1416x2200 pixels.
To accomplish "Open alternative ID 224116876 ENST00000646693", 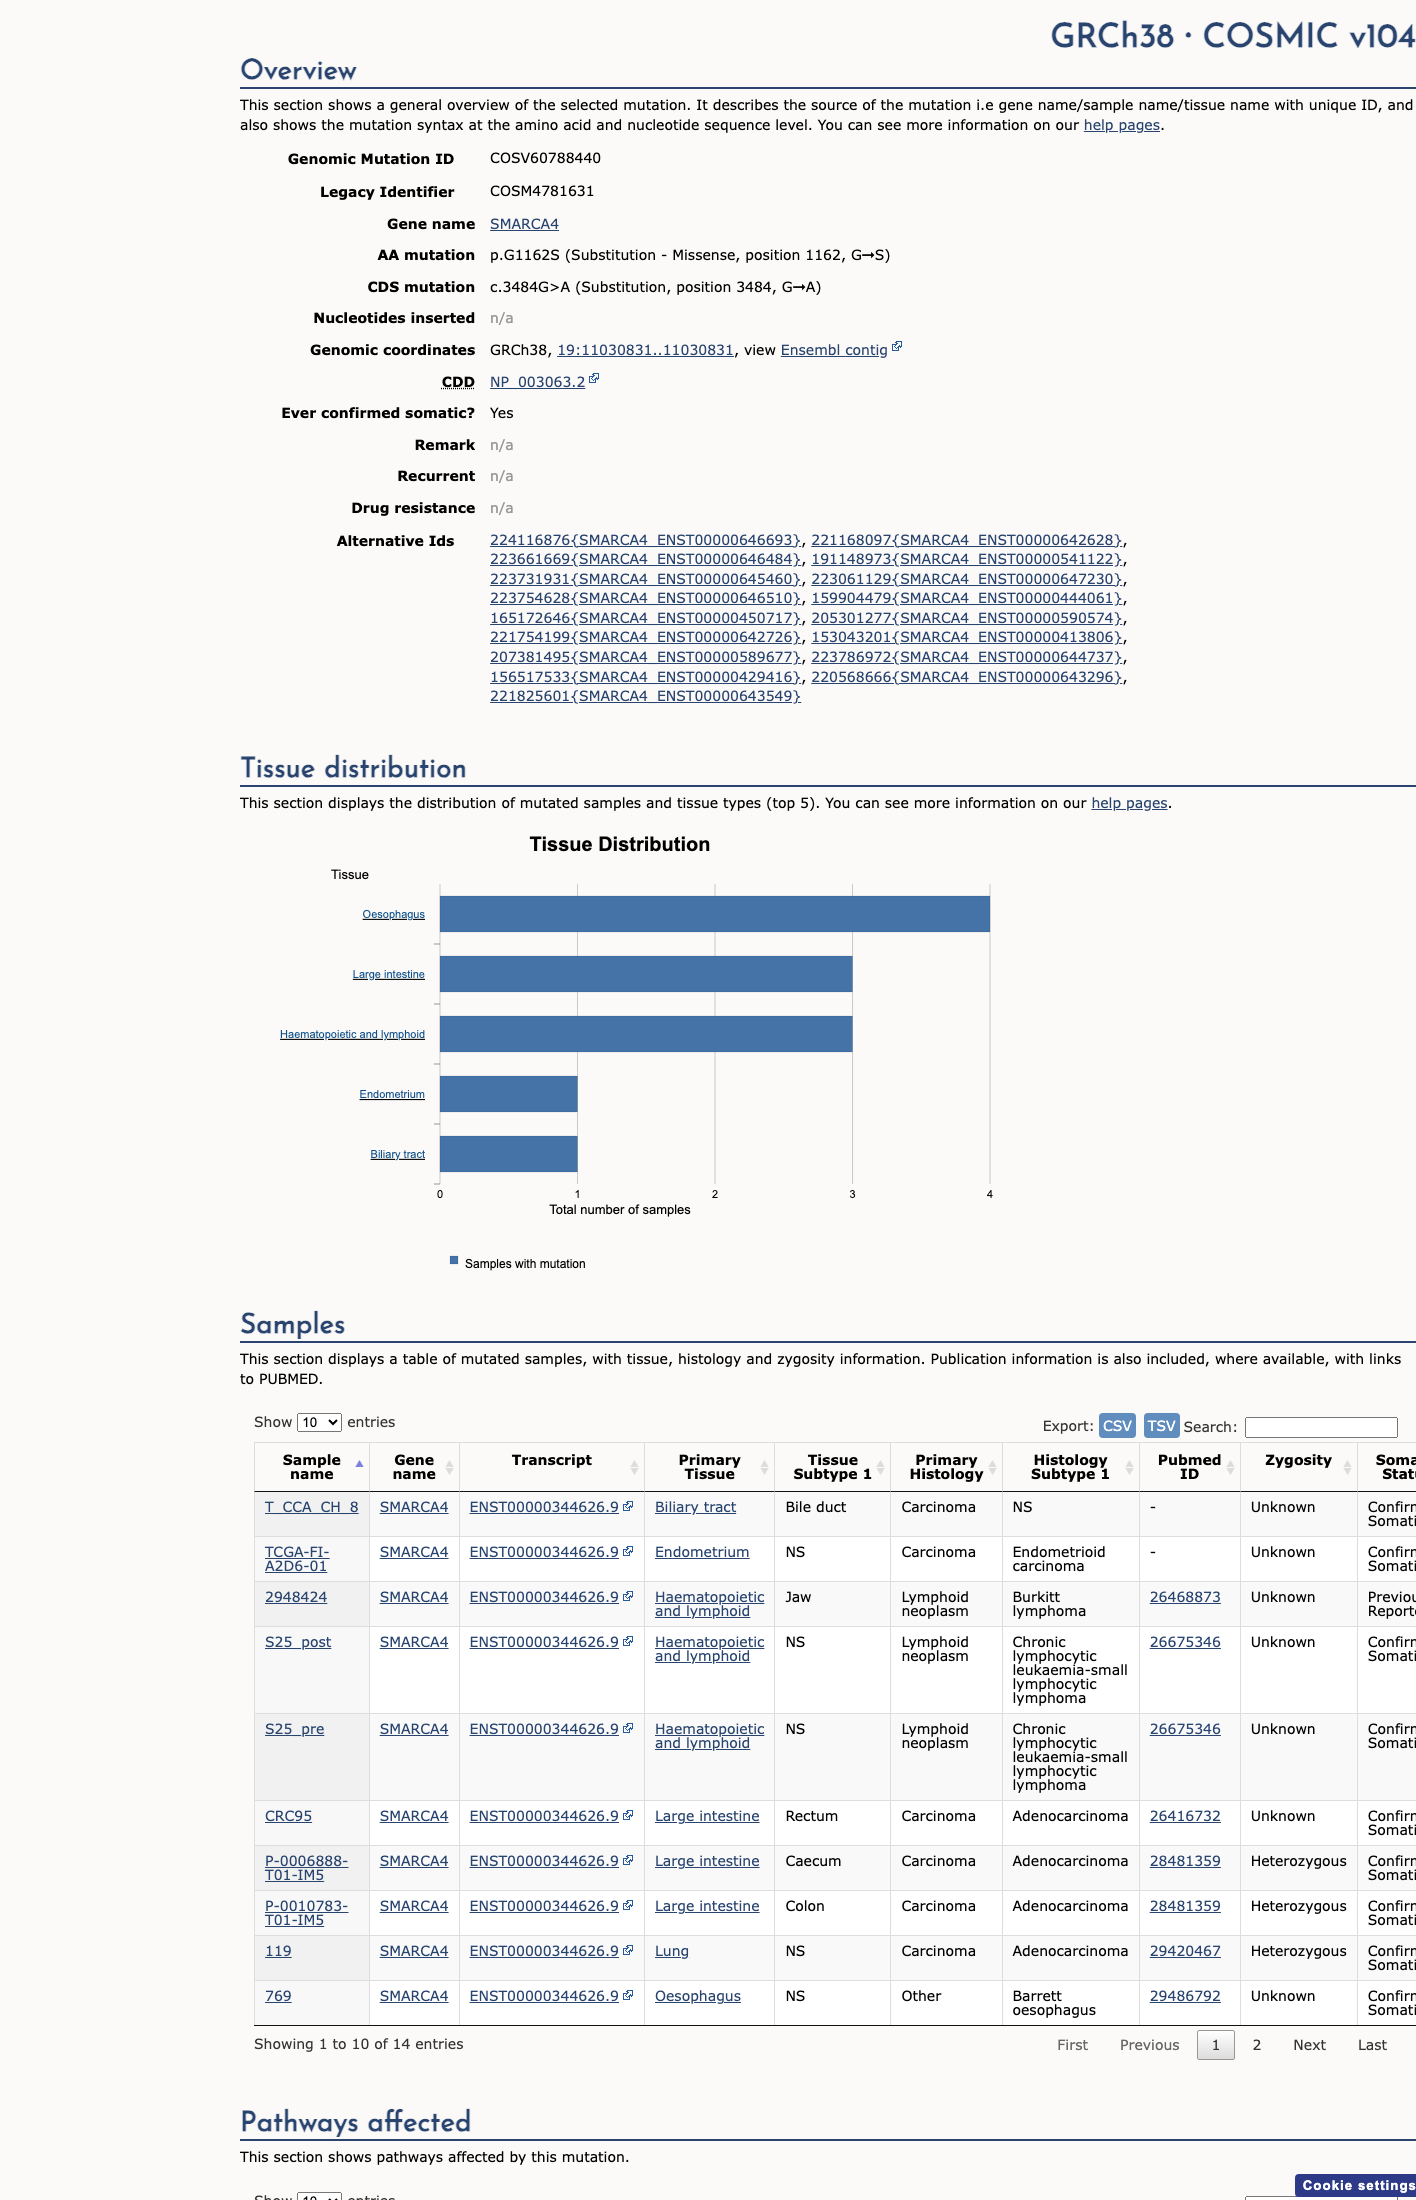I will pos(646,540).
